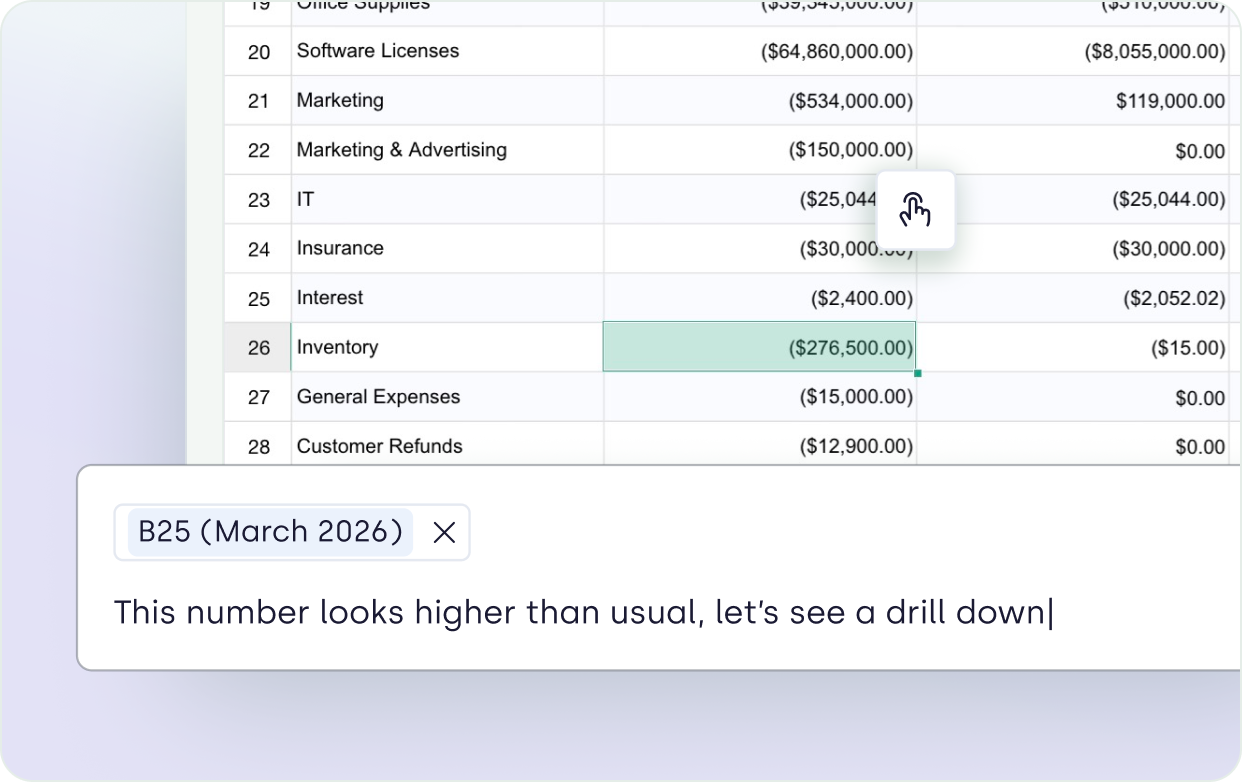The width and height of the screenshot is (1242, 782).
Task: Click the Marketing & Advertising cell
Action: coord(447,150)
